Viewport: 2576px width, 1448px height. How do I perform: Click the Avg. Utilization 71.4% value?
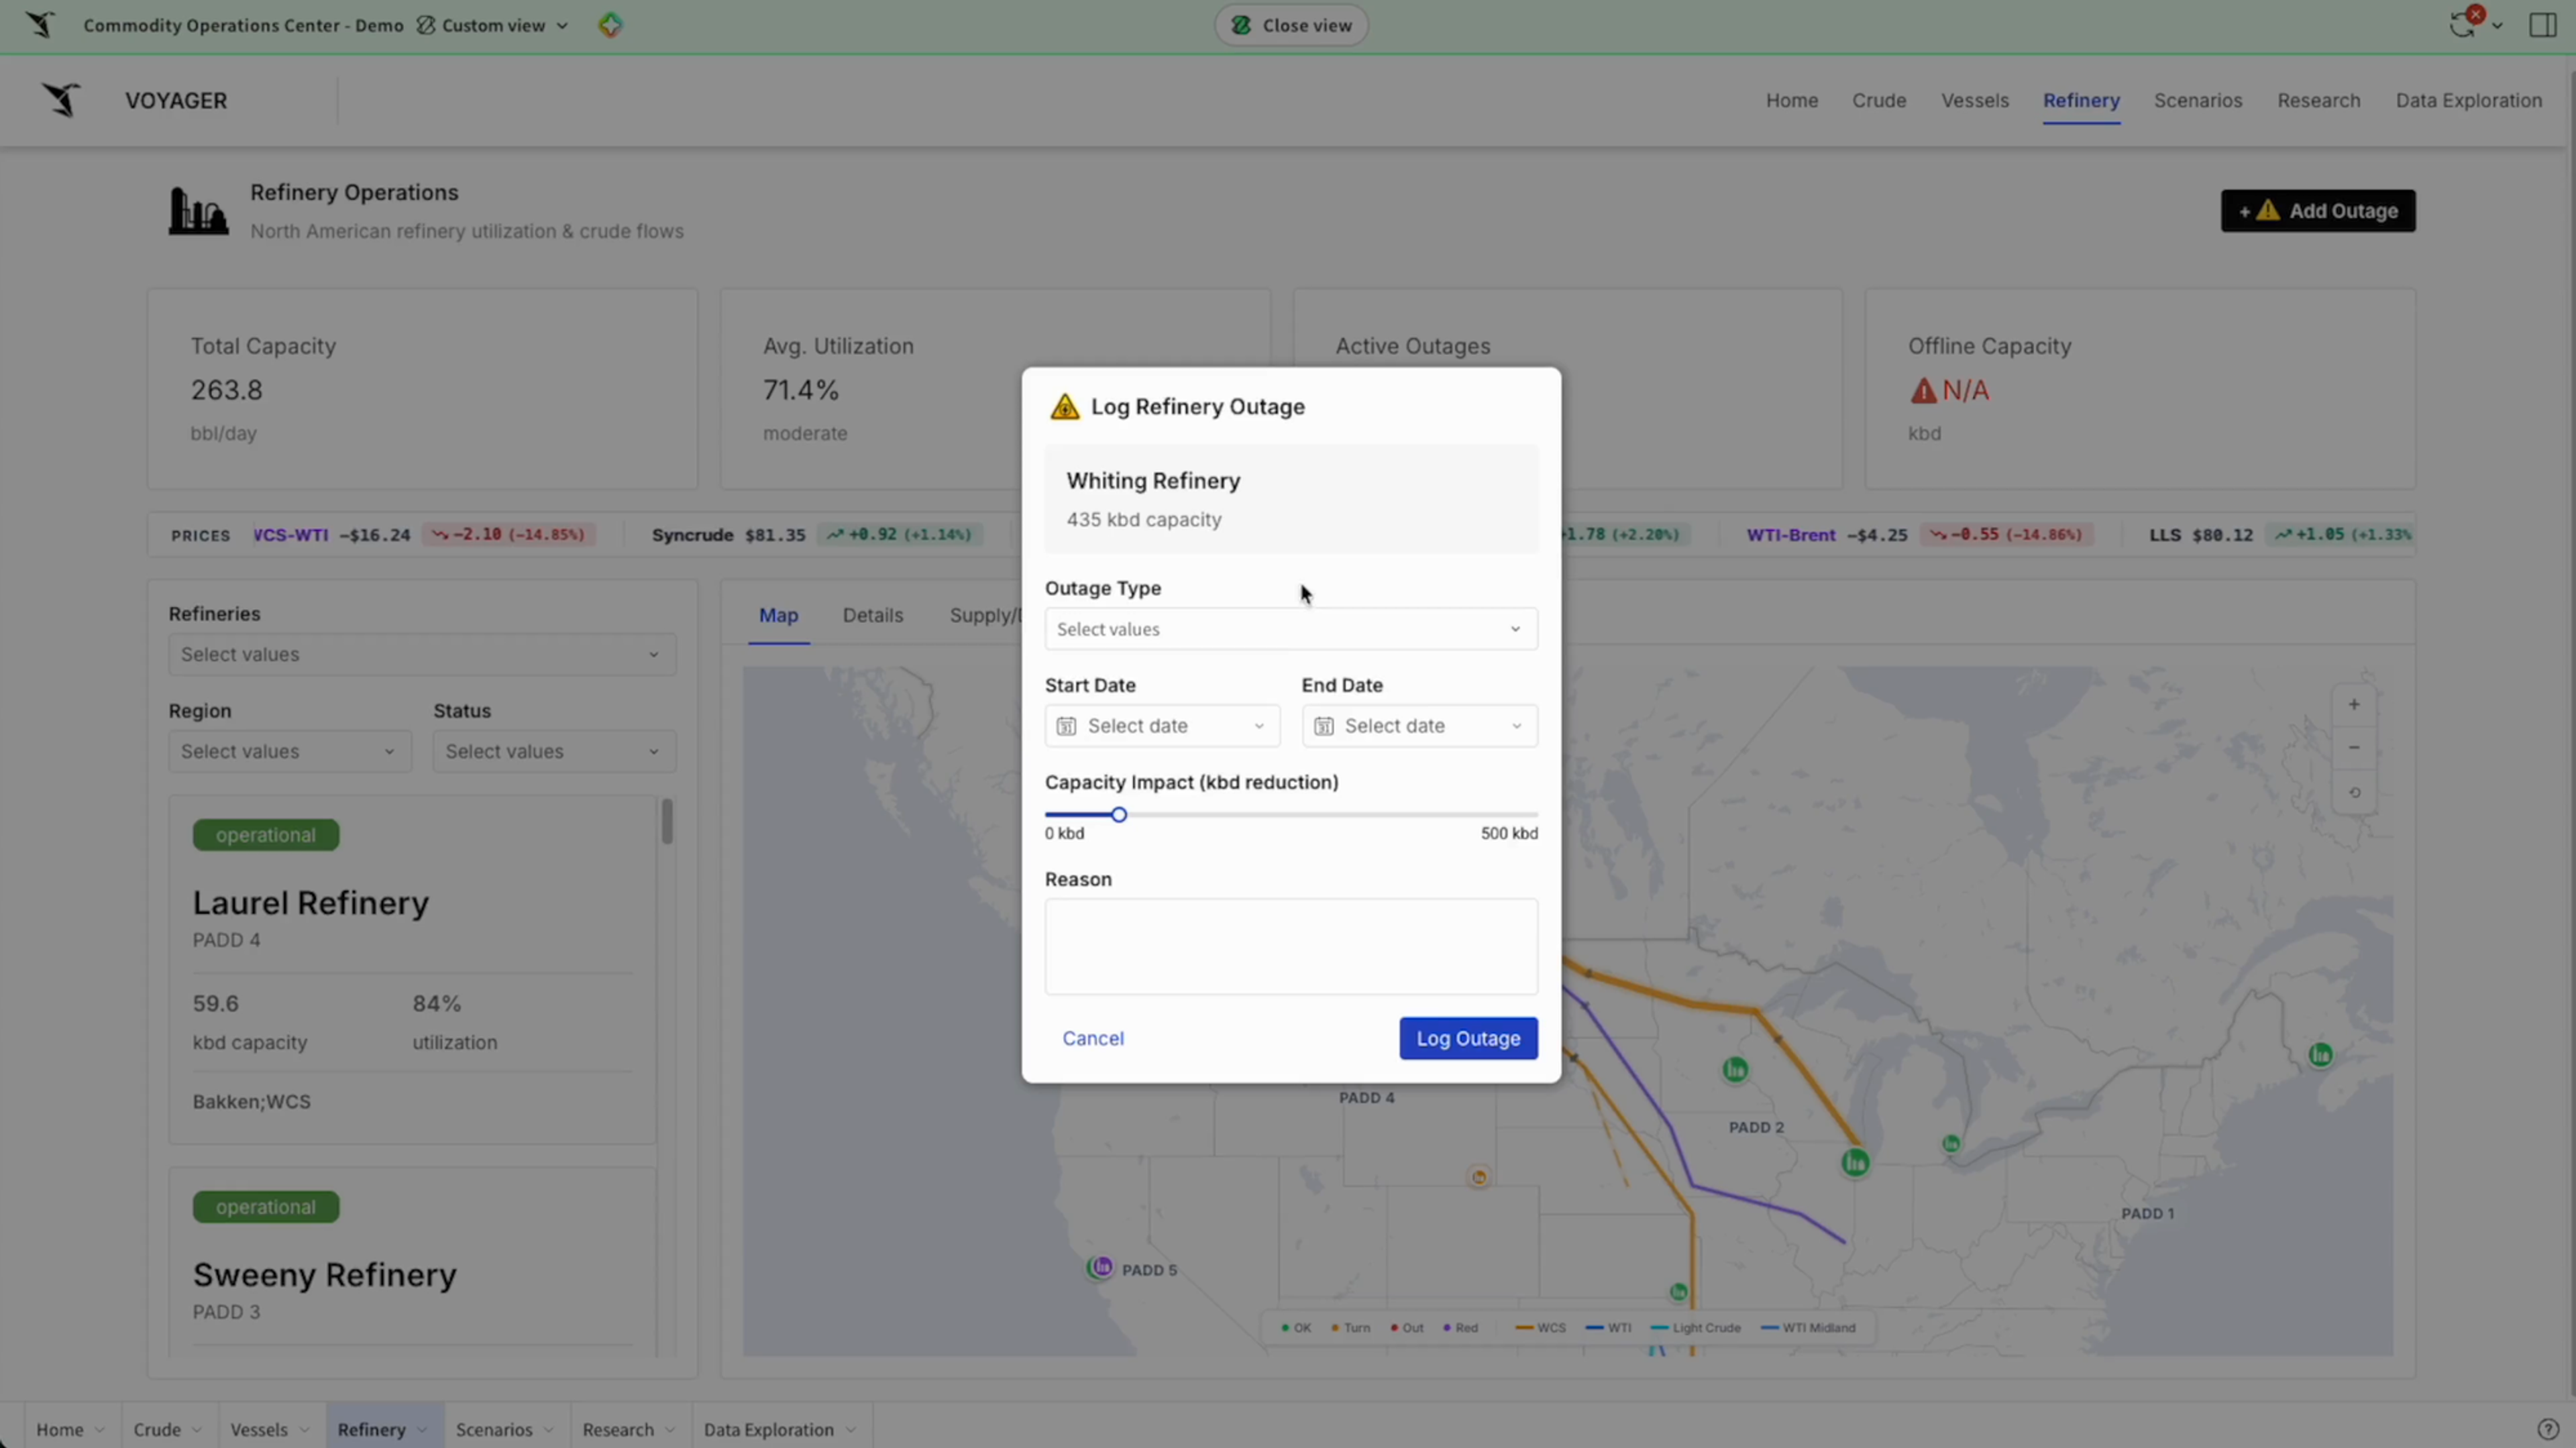[x=801, y=390]
